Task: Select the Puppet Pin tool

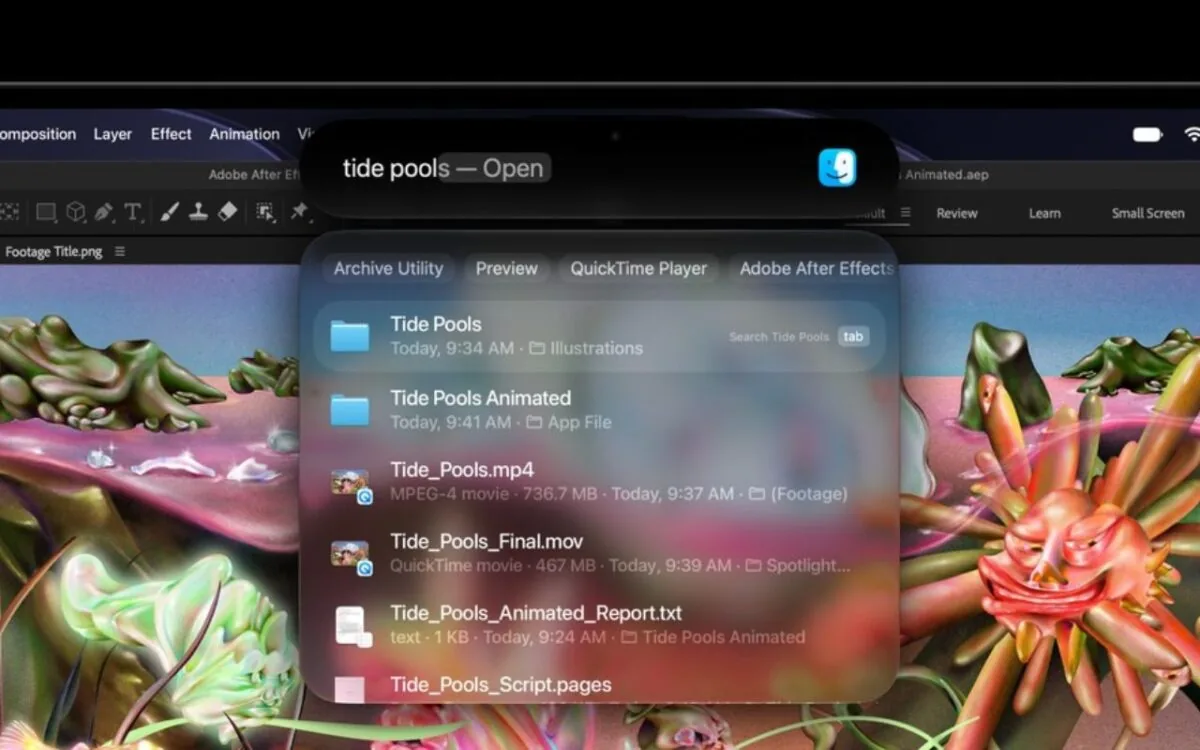Action: 298,211
